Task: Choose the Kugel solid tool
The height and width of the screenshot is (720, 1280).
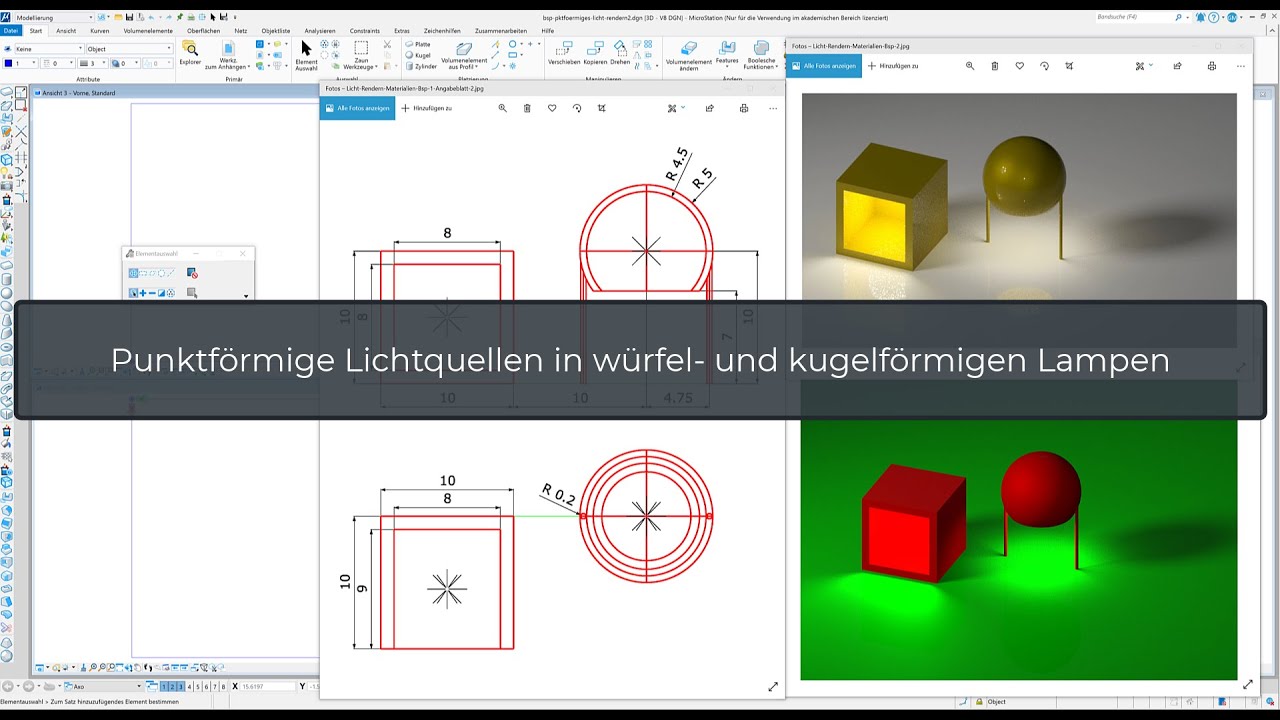Action: (419, 55)
